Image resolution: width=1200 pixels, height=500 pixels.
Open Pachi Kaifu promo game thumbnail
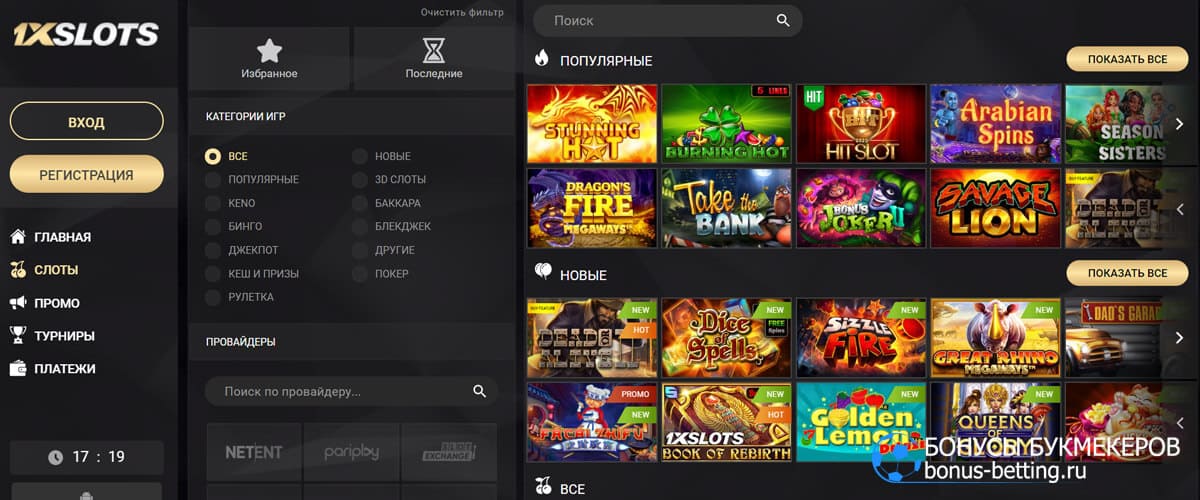592,421
